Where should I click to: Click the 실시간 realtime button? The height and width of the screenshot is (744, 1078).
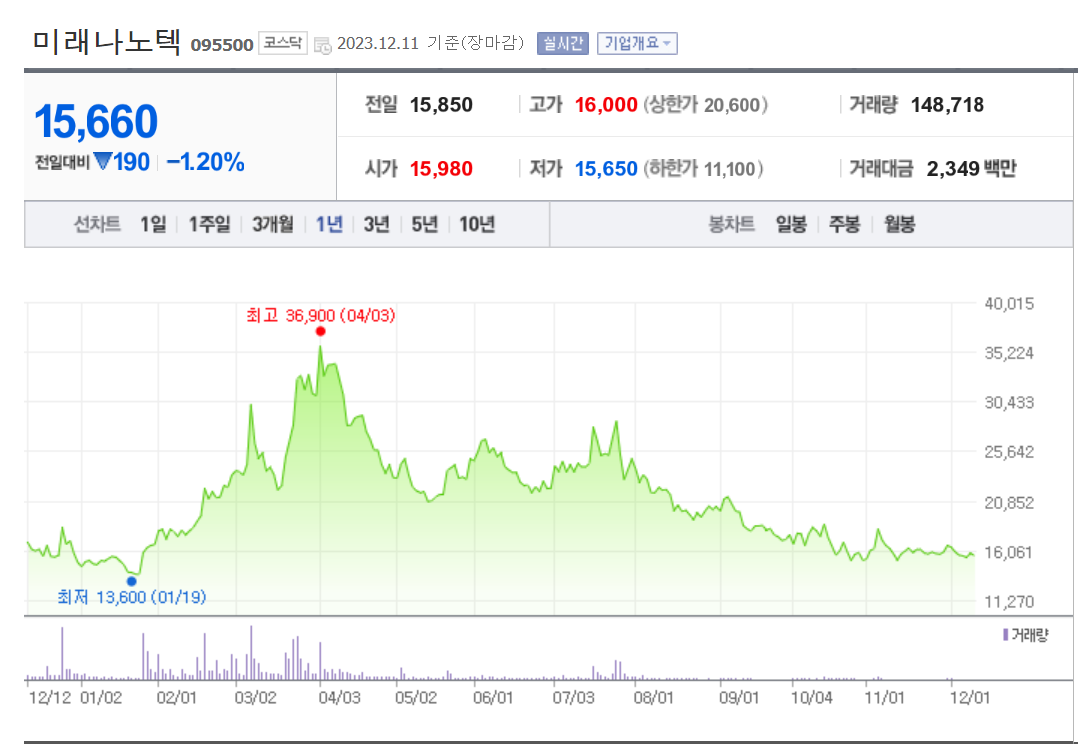[x=563, y=43]
